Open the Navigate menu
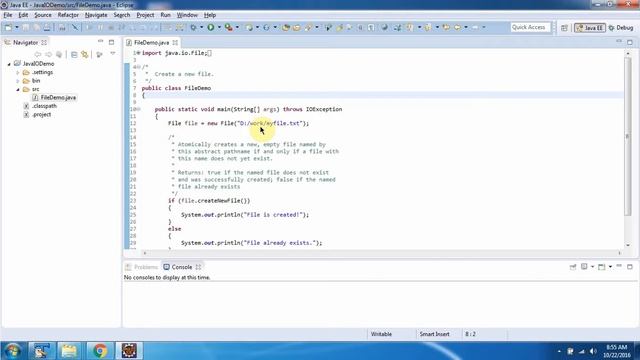Viewport: 640px width, 360px height. tap(96, 15)
